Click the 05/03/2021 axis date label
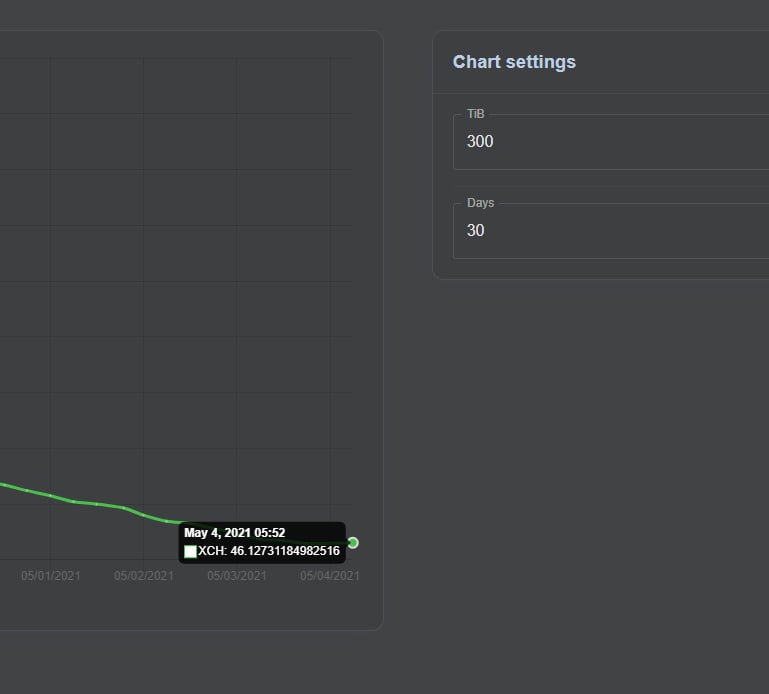The height and width of the screenshot is (694, 769). tap(237, 576)
